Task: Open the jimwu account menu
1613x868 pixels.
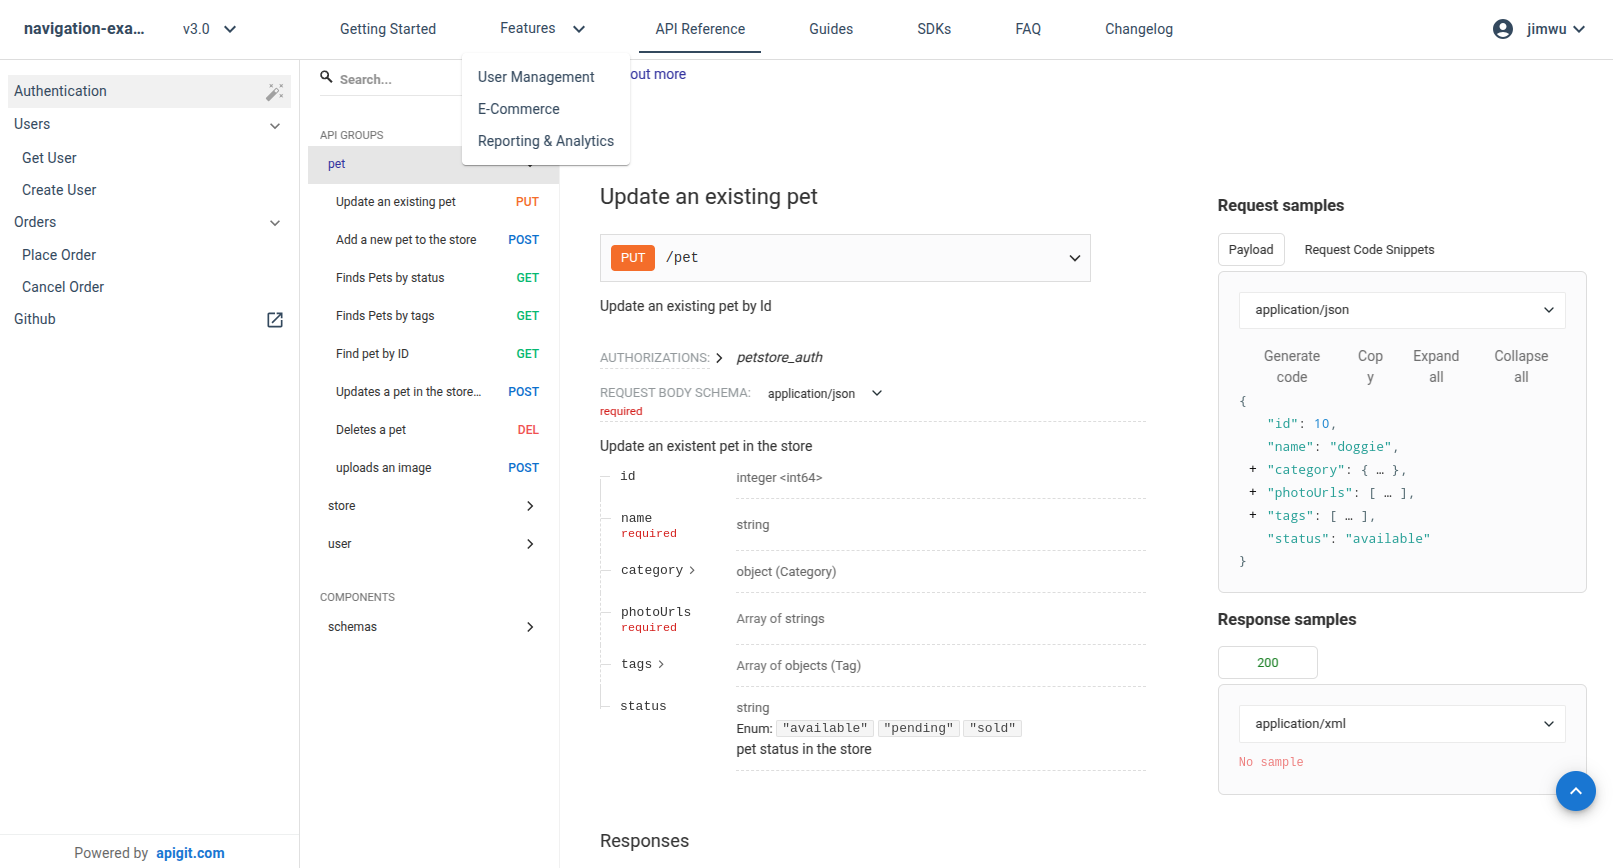Action: click(x=1539, y=29)
